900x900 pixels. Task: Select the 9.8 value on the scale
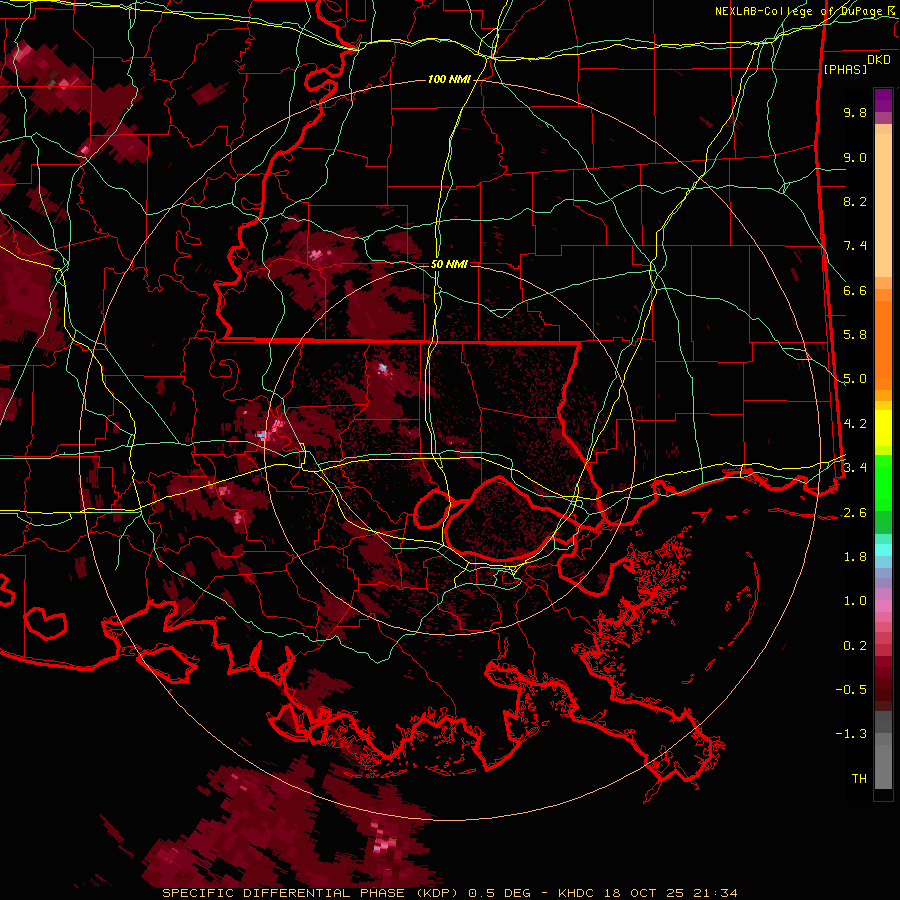click(855, 112)
